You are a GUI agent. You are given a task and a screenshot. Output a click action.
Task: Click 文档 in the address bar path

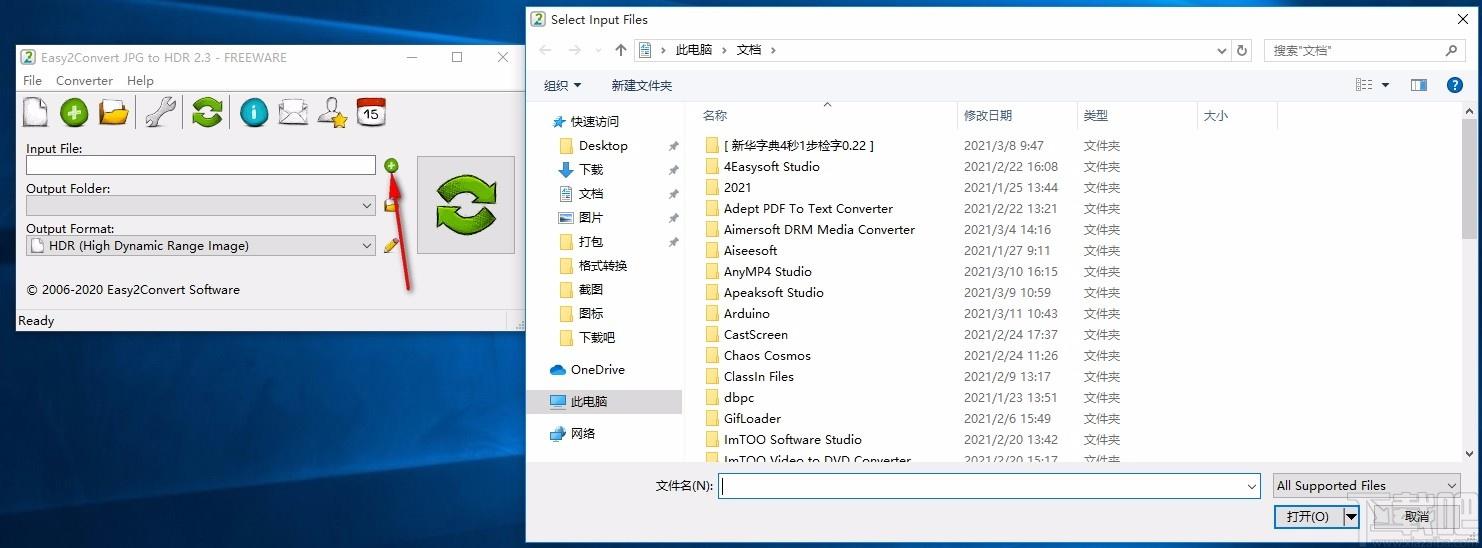[749, 50]
